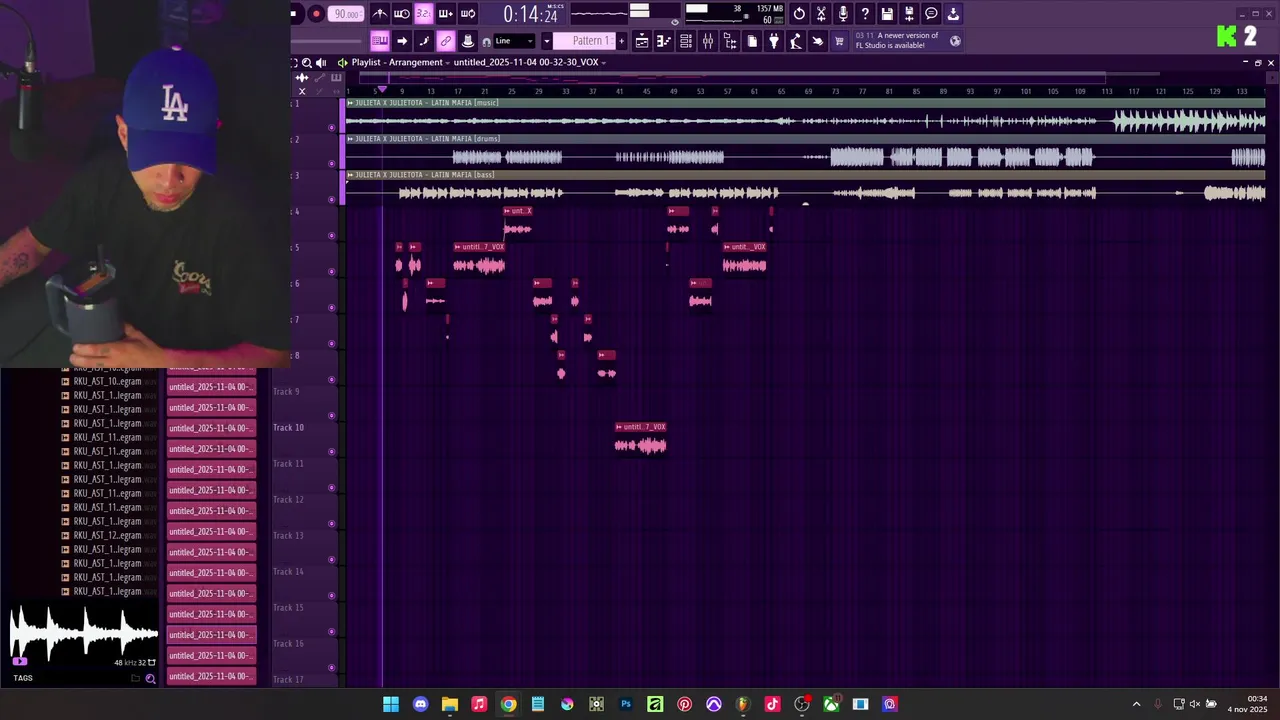Screen dimensions: 1280x720
Task: Click the export render download icon
Action: tap(953, 14)
